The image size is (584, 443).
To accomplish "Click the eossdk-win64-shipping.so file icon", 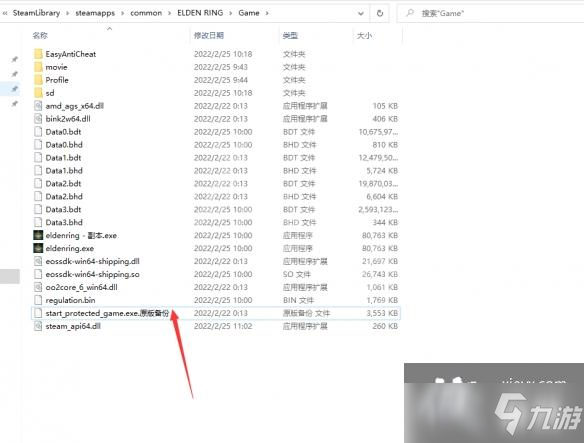I will coord(38,274).
